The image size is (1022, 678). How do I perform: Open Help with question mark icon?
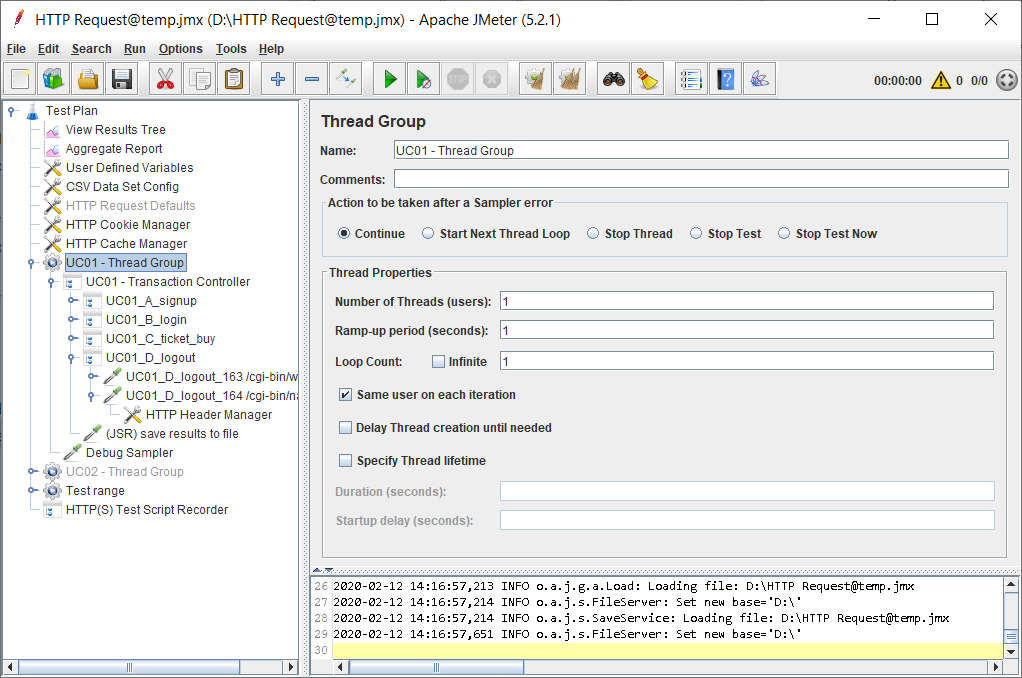click(x=725, y=80)
